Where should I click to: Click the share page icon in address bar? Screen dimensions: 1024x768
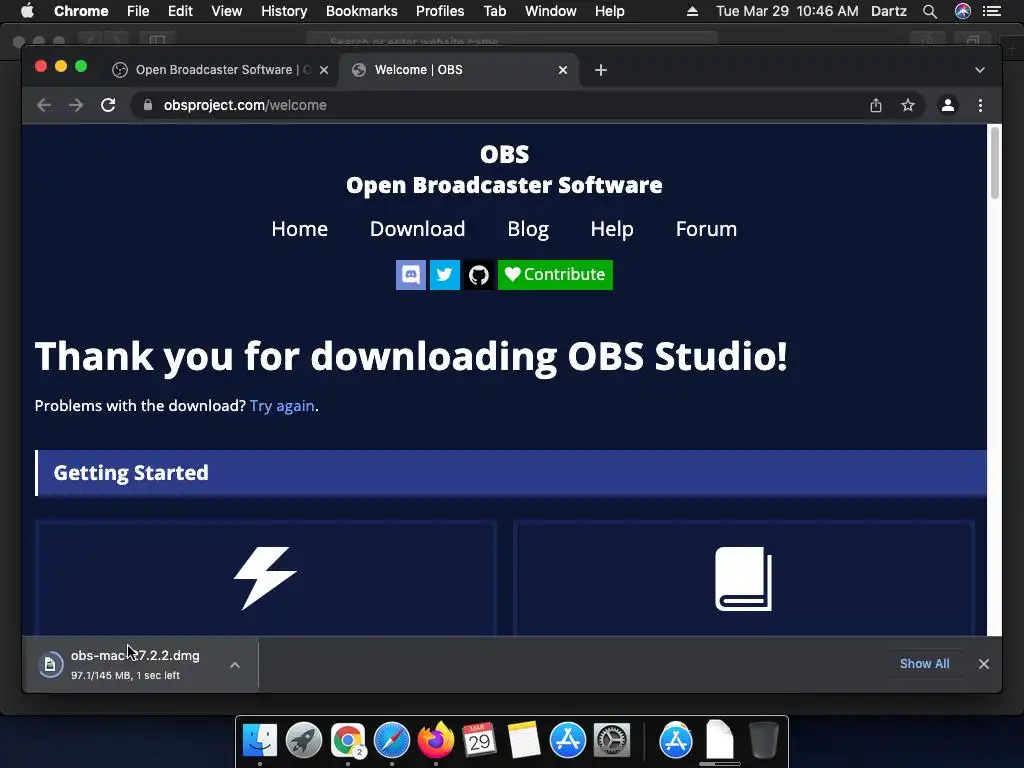pyautogui.click(x=876, y=105)
